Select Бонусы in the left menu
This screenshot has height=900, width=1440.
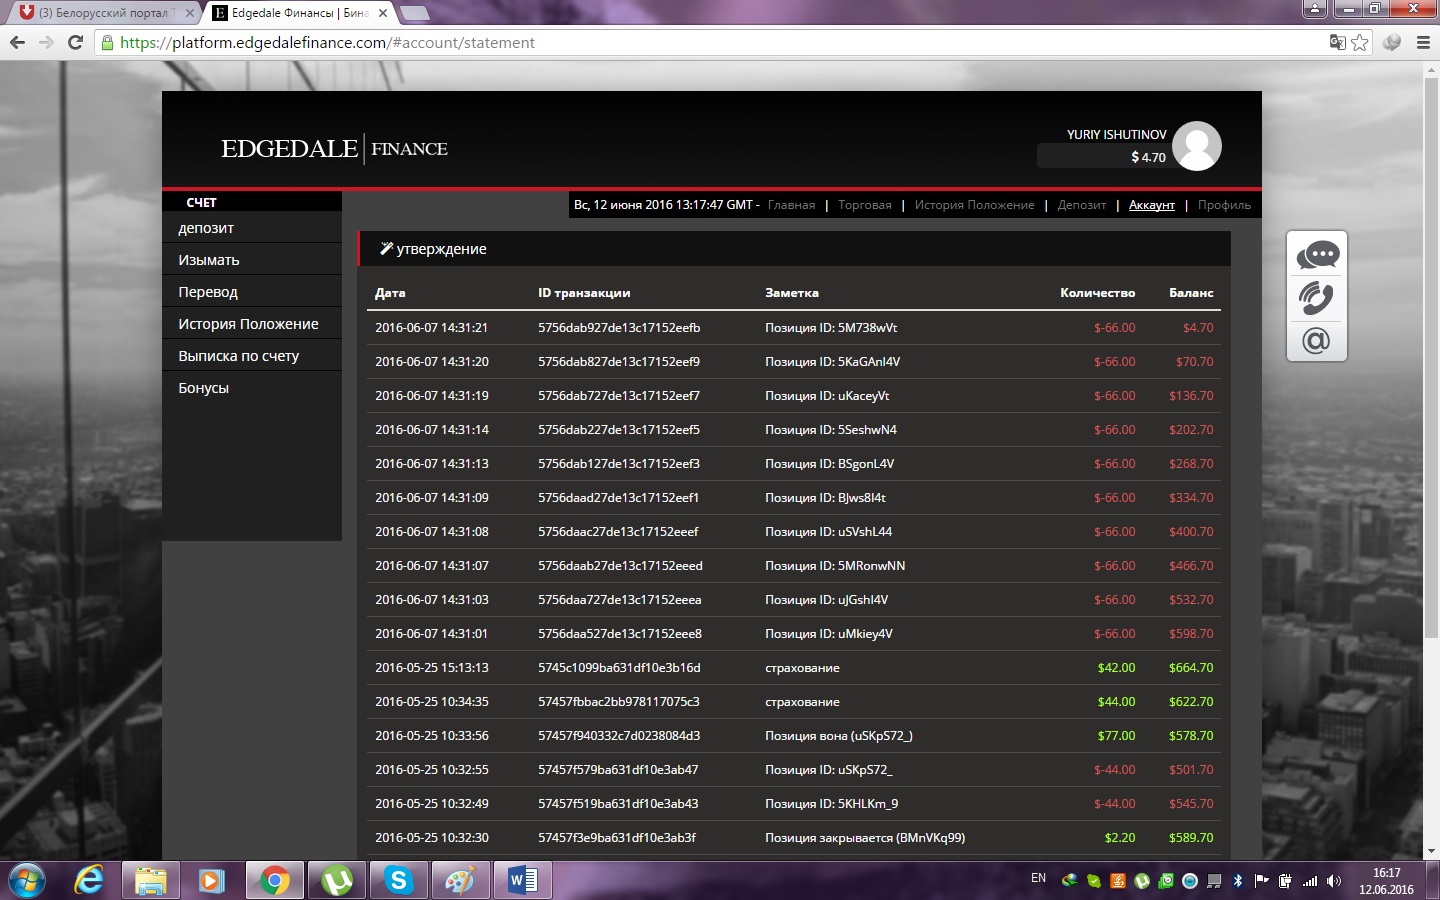pos(204,388)
